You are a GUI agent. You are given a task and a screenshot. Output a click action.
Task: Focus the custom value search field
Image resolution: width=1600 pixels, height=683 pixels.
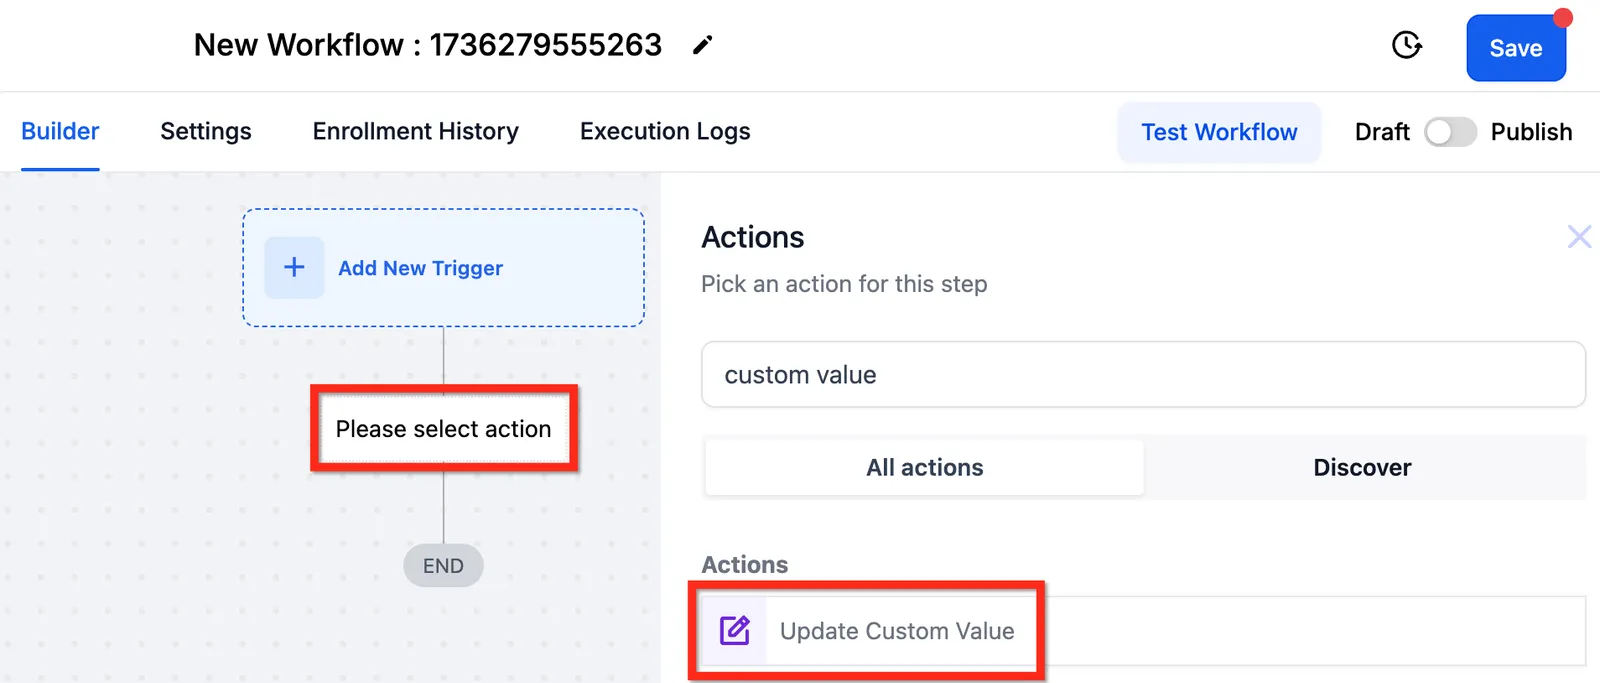coord(1143,375)
